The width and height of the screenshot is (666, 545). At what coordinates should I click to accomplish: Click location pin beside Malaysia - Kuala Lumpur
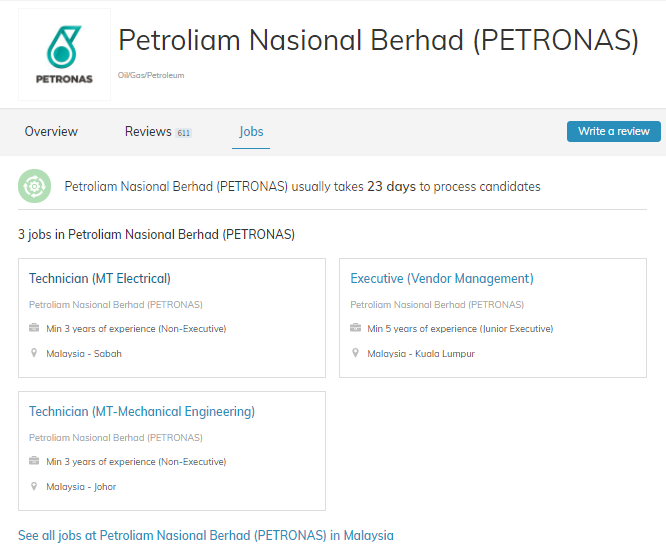tap(355, 353)
